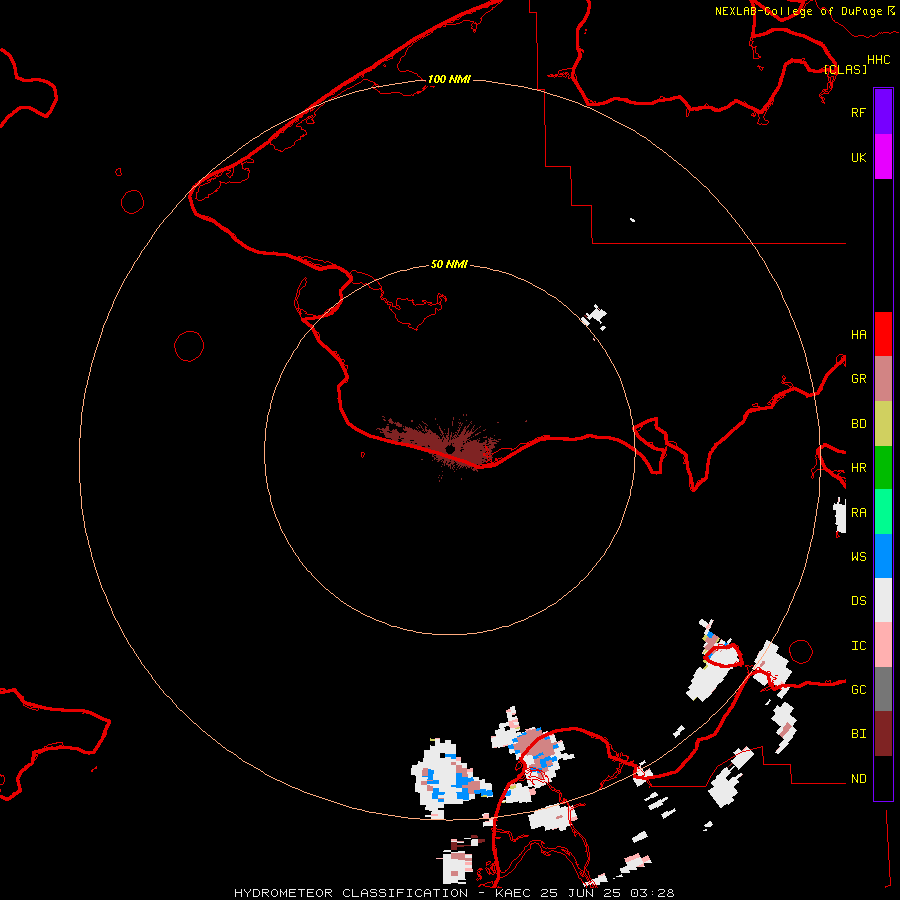
Task: Click the 'RF' legend label text
Action: coord(858,112)
